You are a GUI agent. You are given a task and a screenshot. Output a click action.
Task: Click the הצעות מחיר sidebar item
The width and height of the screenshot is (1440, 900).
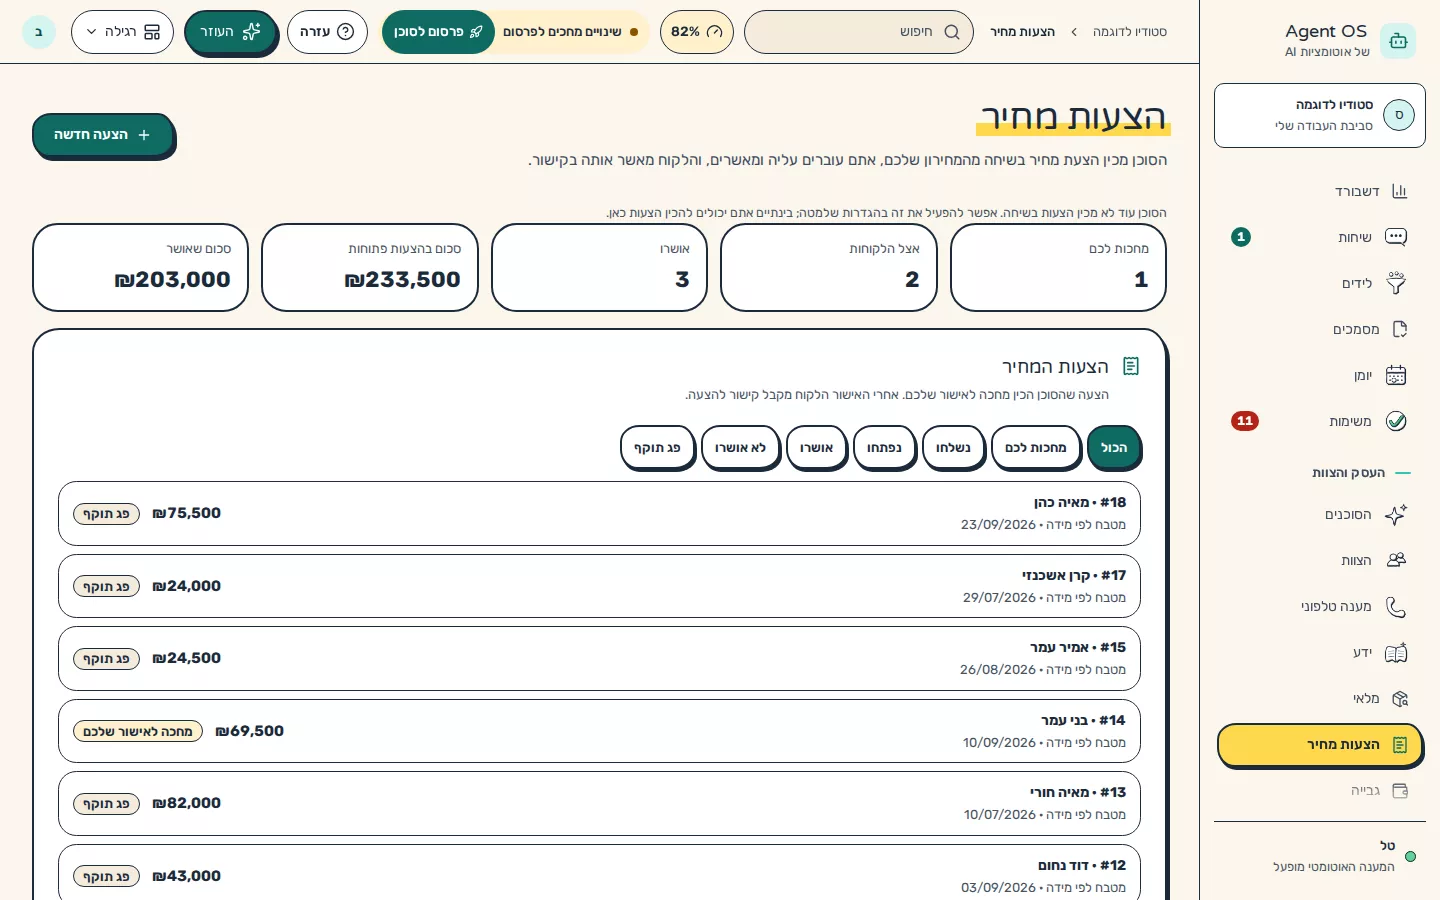point(1319,745)
